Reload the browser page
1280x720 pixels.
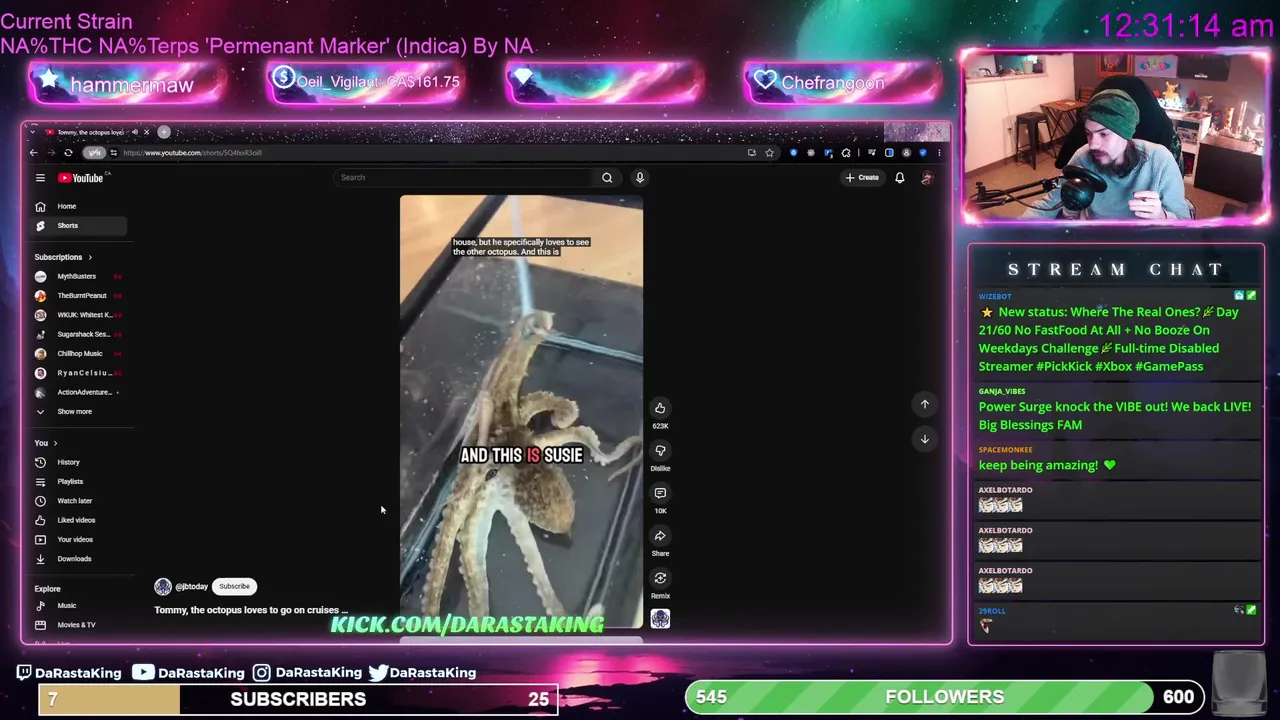(x=68, y=153)
